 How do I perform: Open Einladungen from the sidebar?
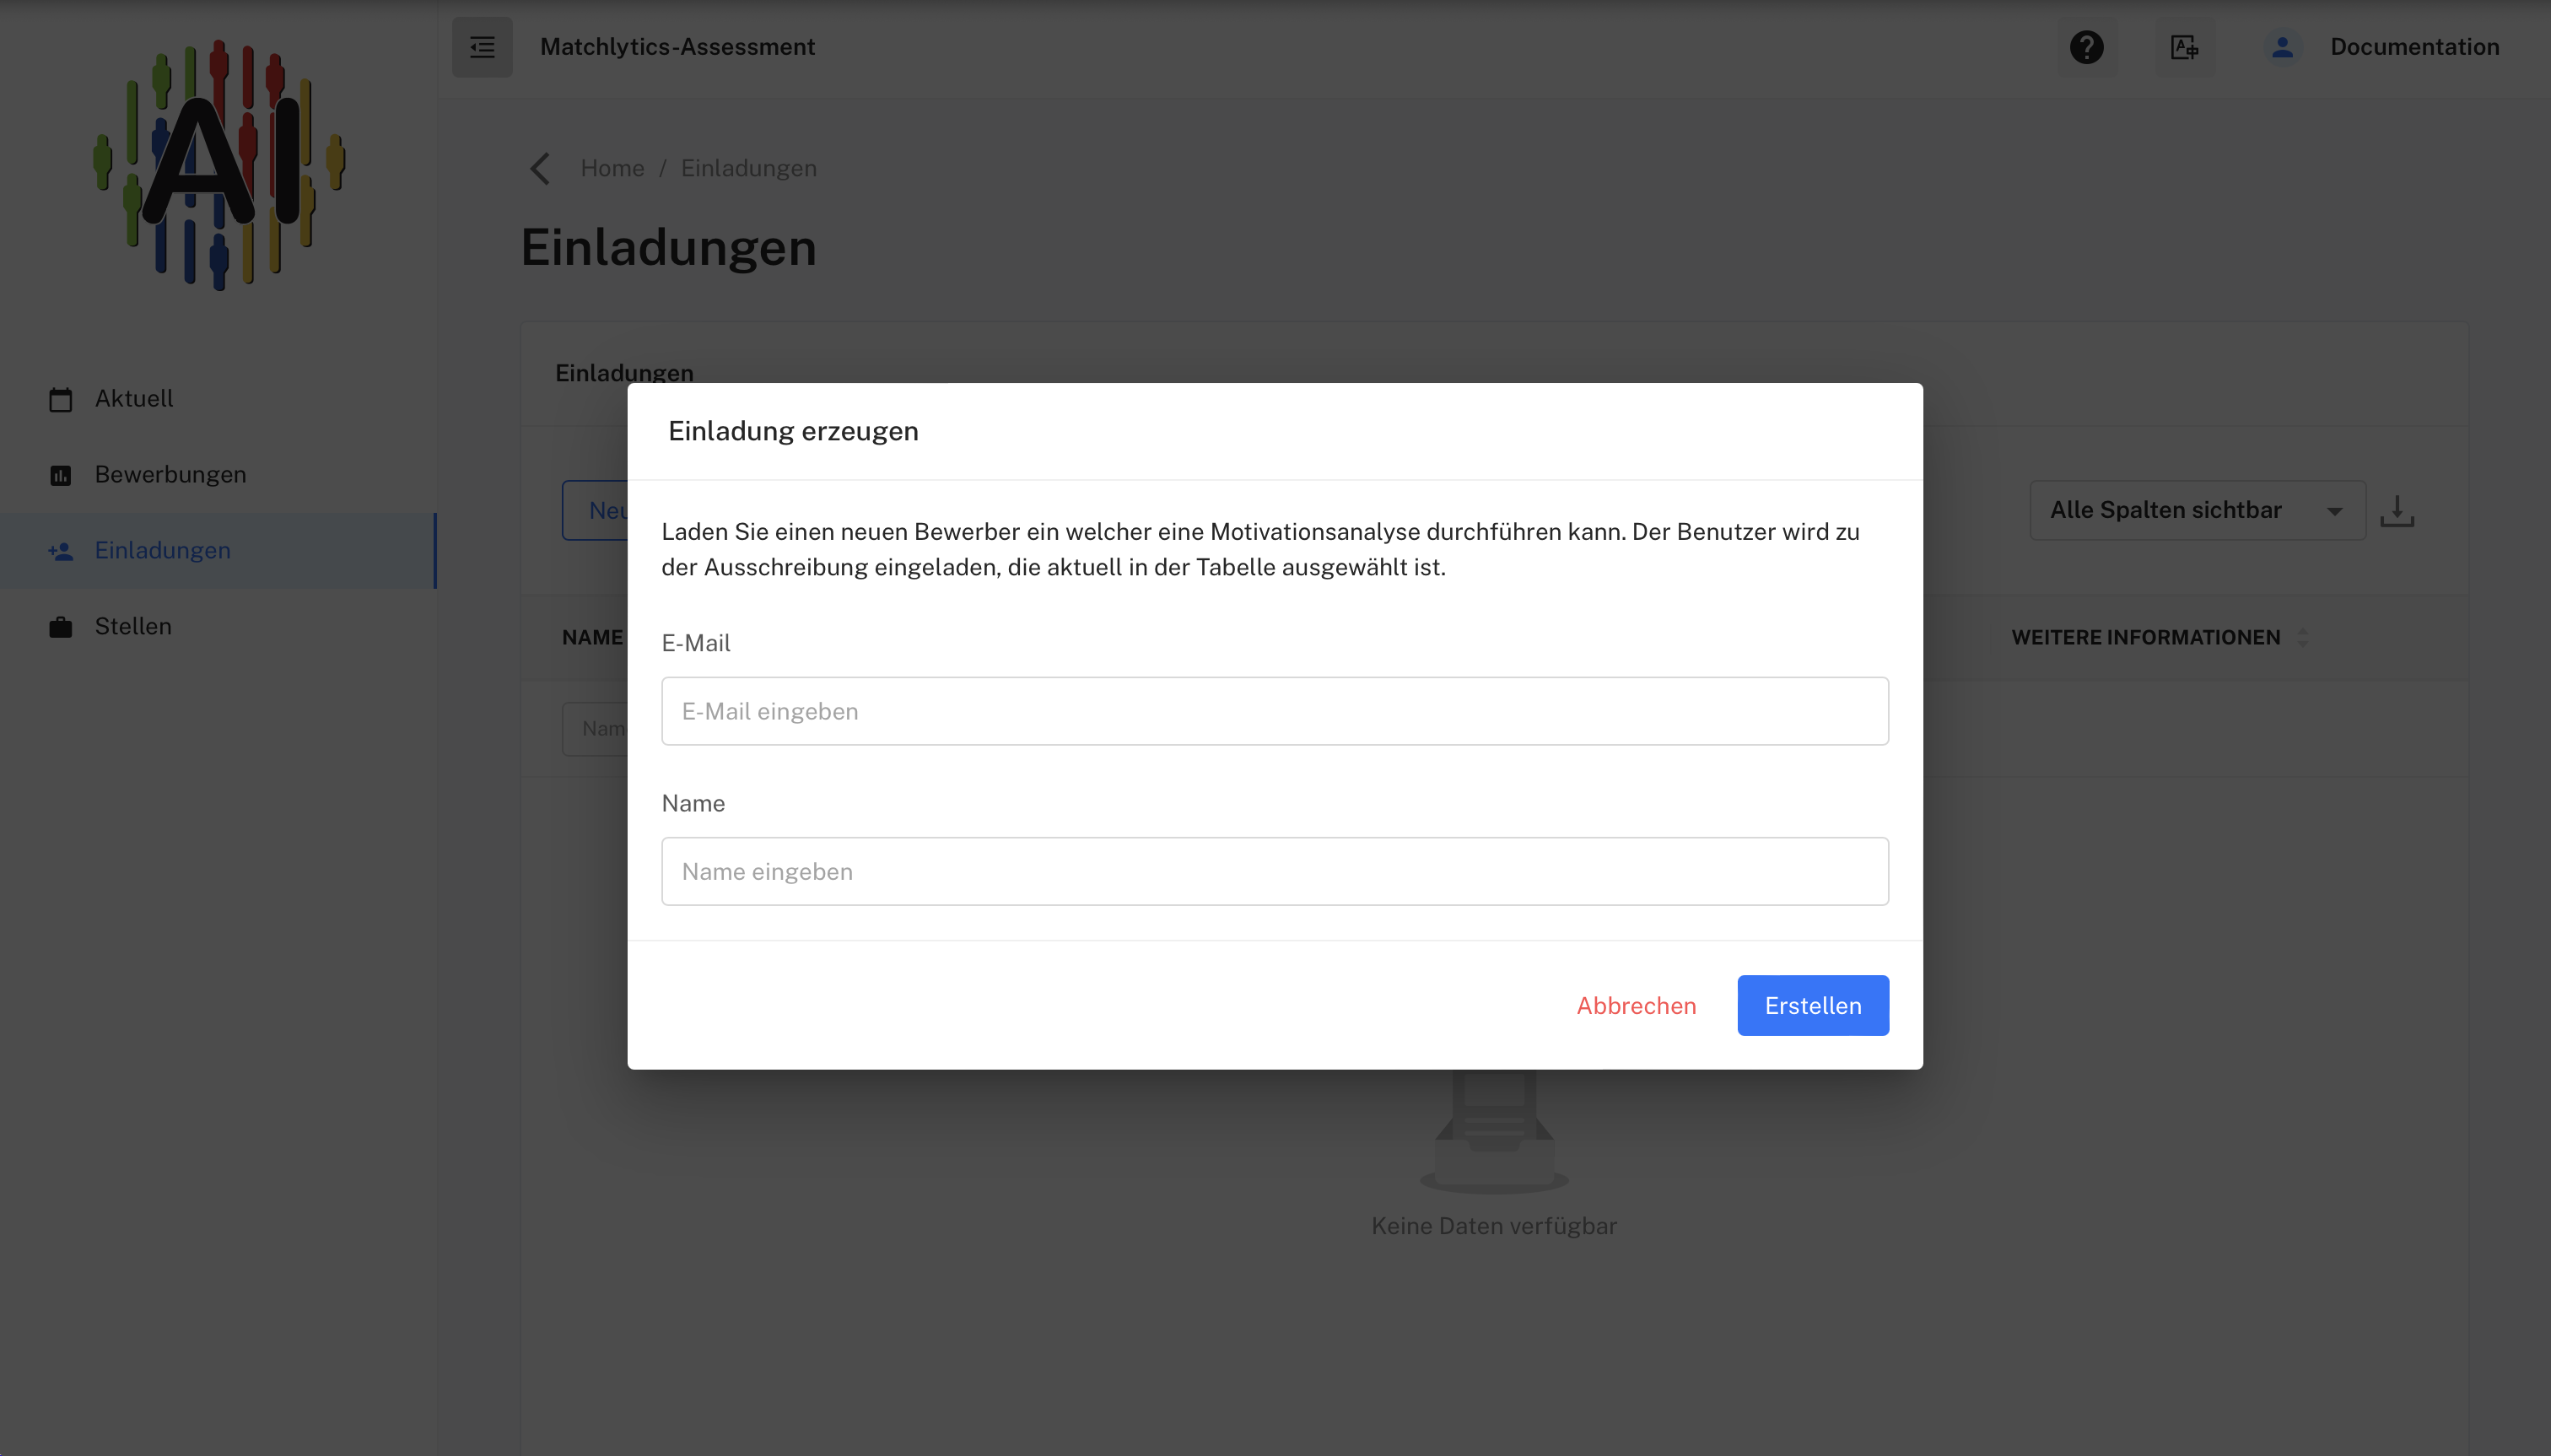(163, 550)
